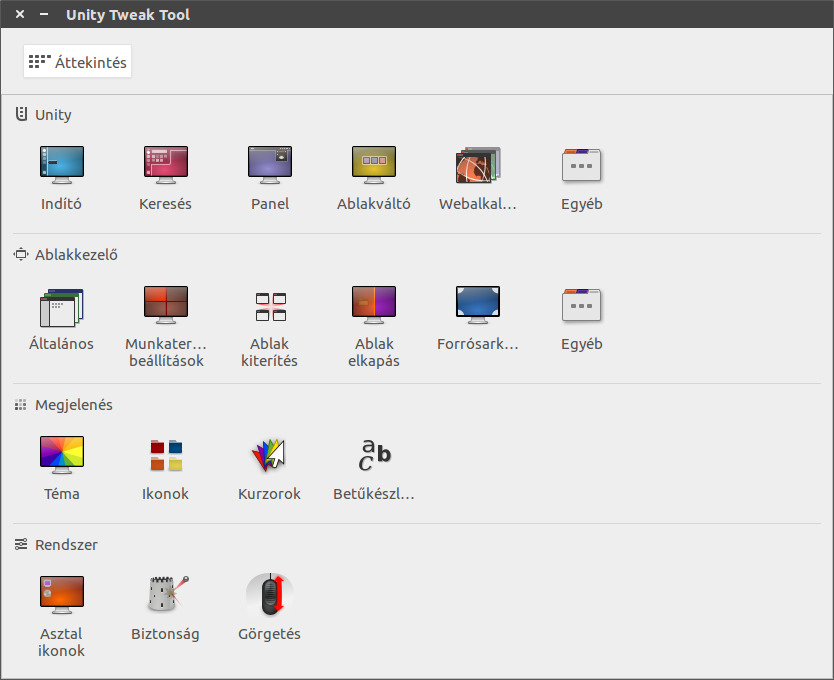Click the Áttekintés overview button
The width and height of the screenshot is (834, 680).
[x=77, y=62]
